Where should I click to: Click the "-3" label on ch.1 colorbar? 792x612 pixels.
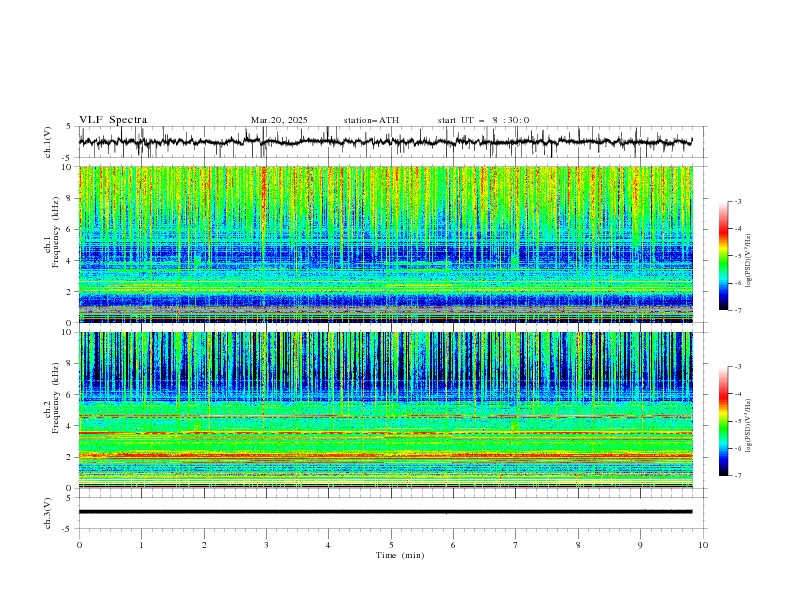click(x=737, y=201)
